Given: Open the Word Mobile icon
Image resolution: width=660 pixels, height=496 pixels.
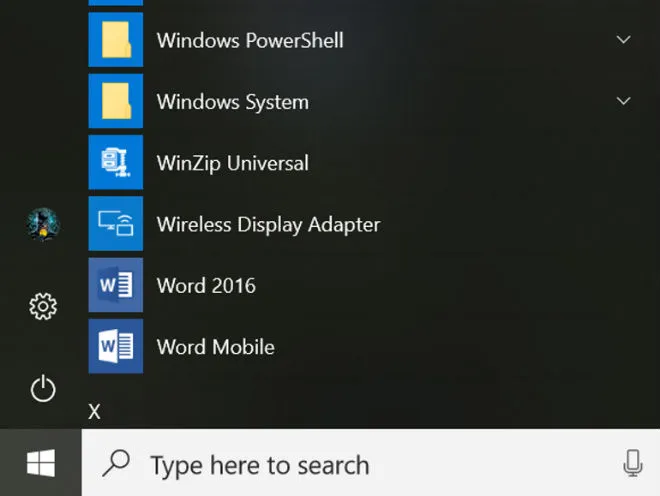Looking at the screenshot, I should coord(116,347).
